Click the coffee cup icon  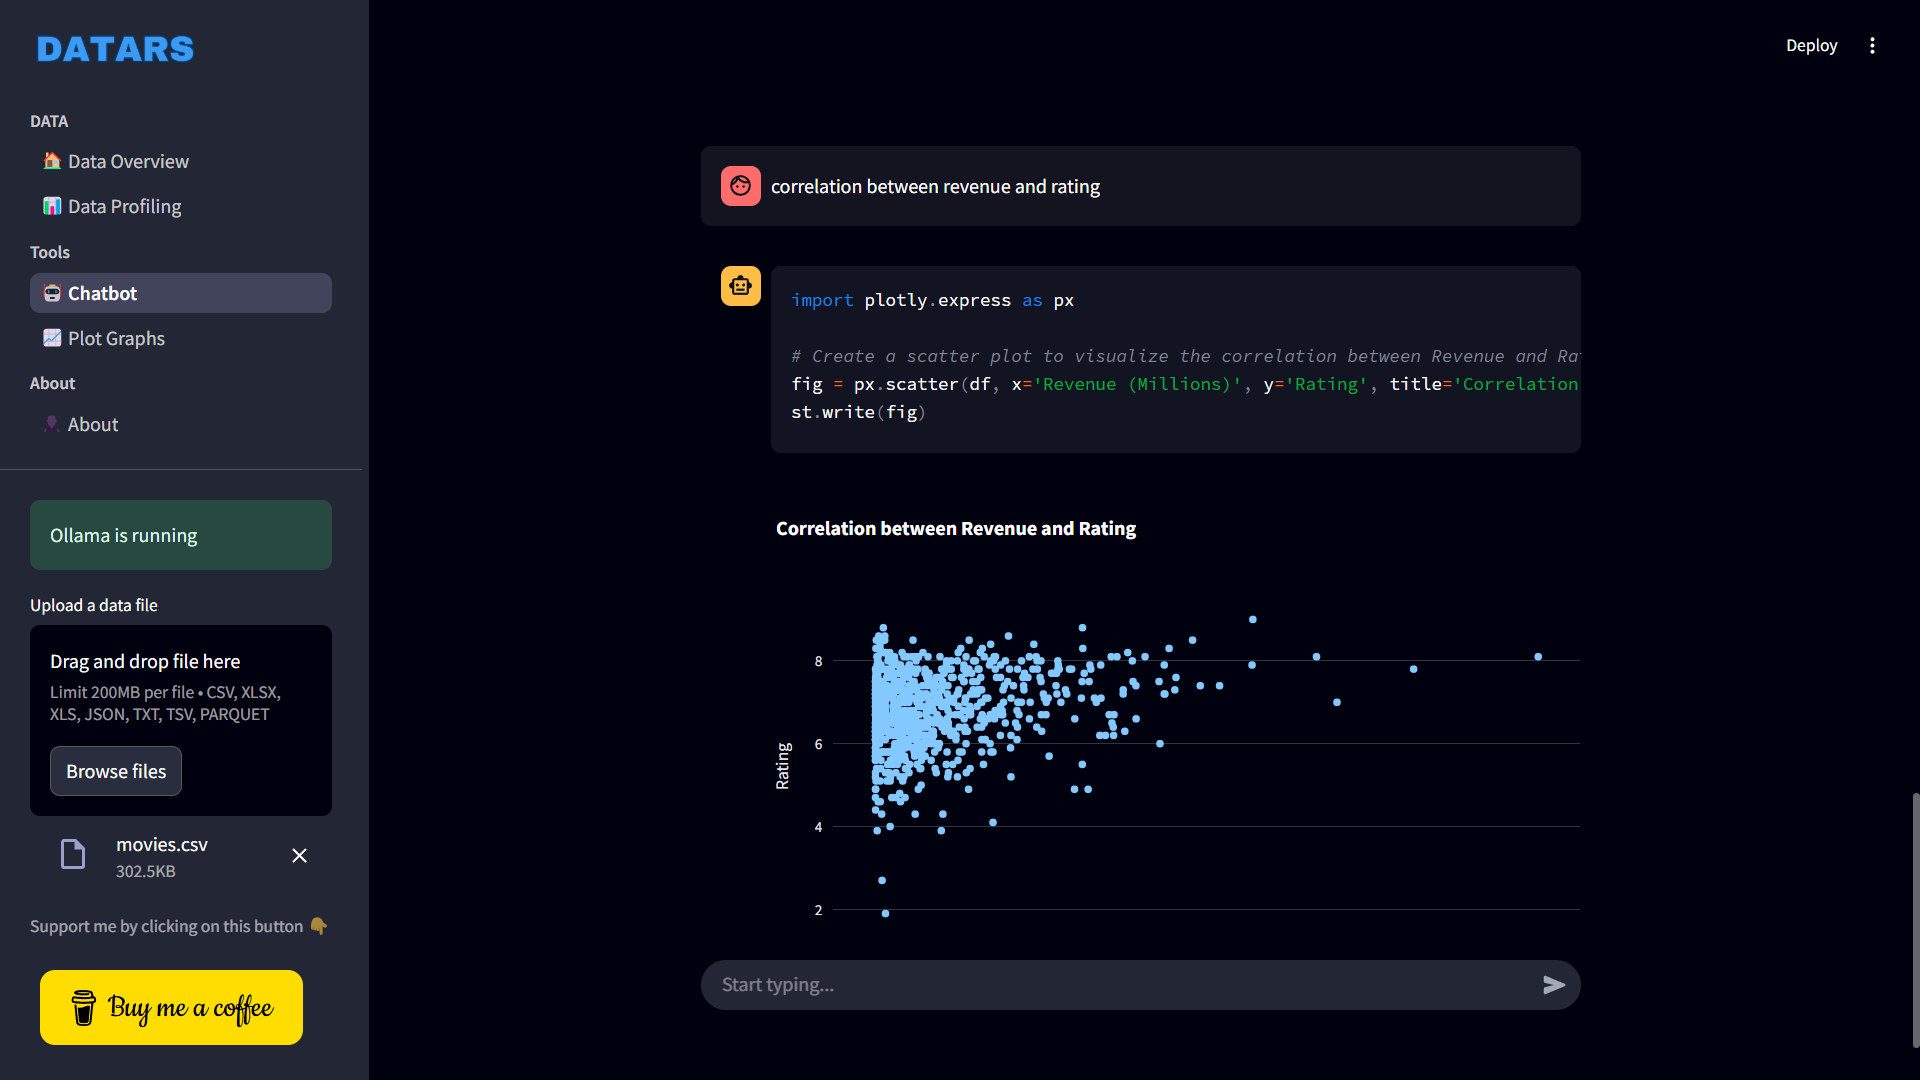[x=84, y=1007]
